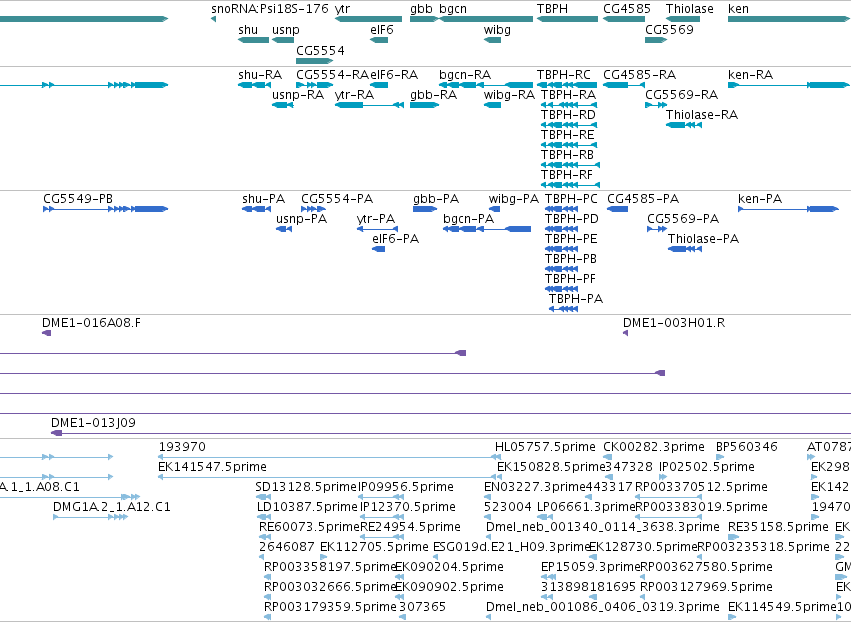
Task: Select the shu gene label
Action: coord(247,29)
